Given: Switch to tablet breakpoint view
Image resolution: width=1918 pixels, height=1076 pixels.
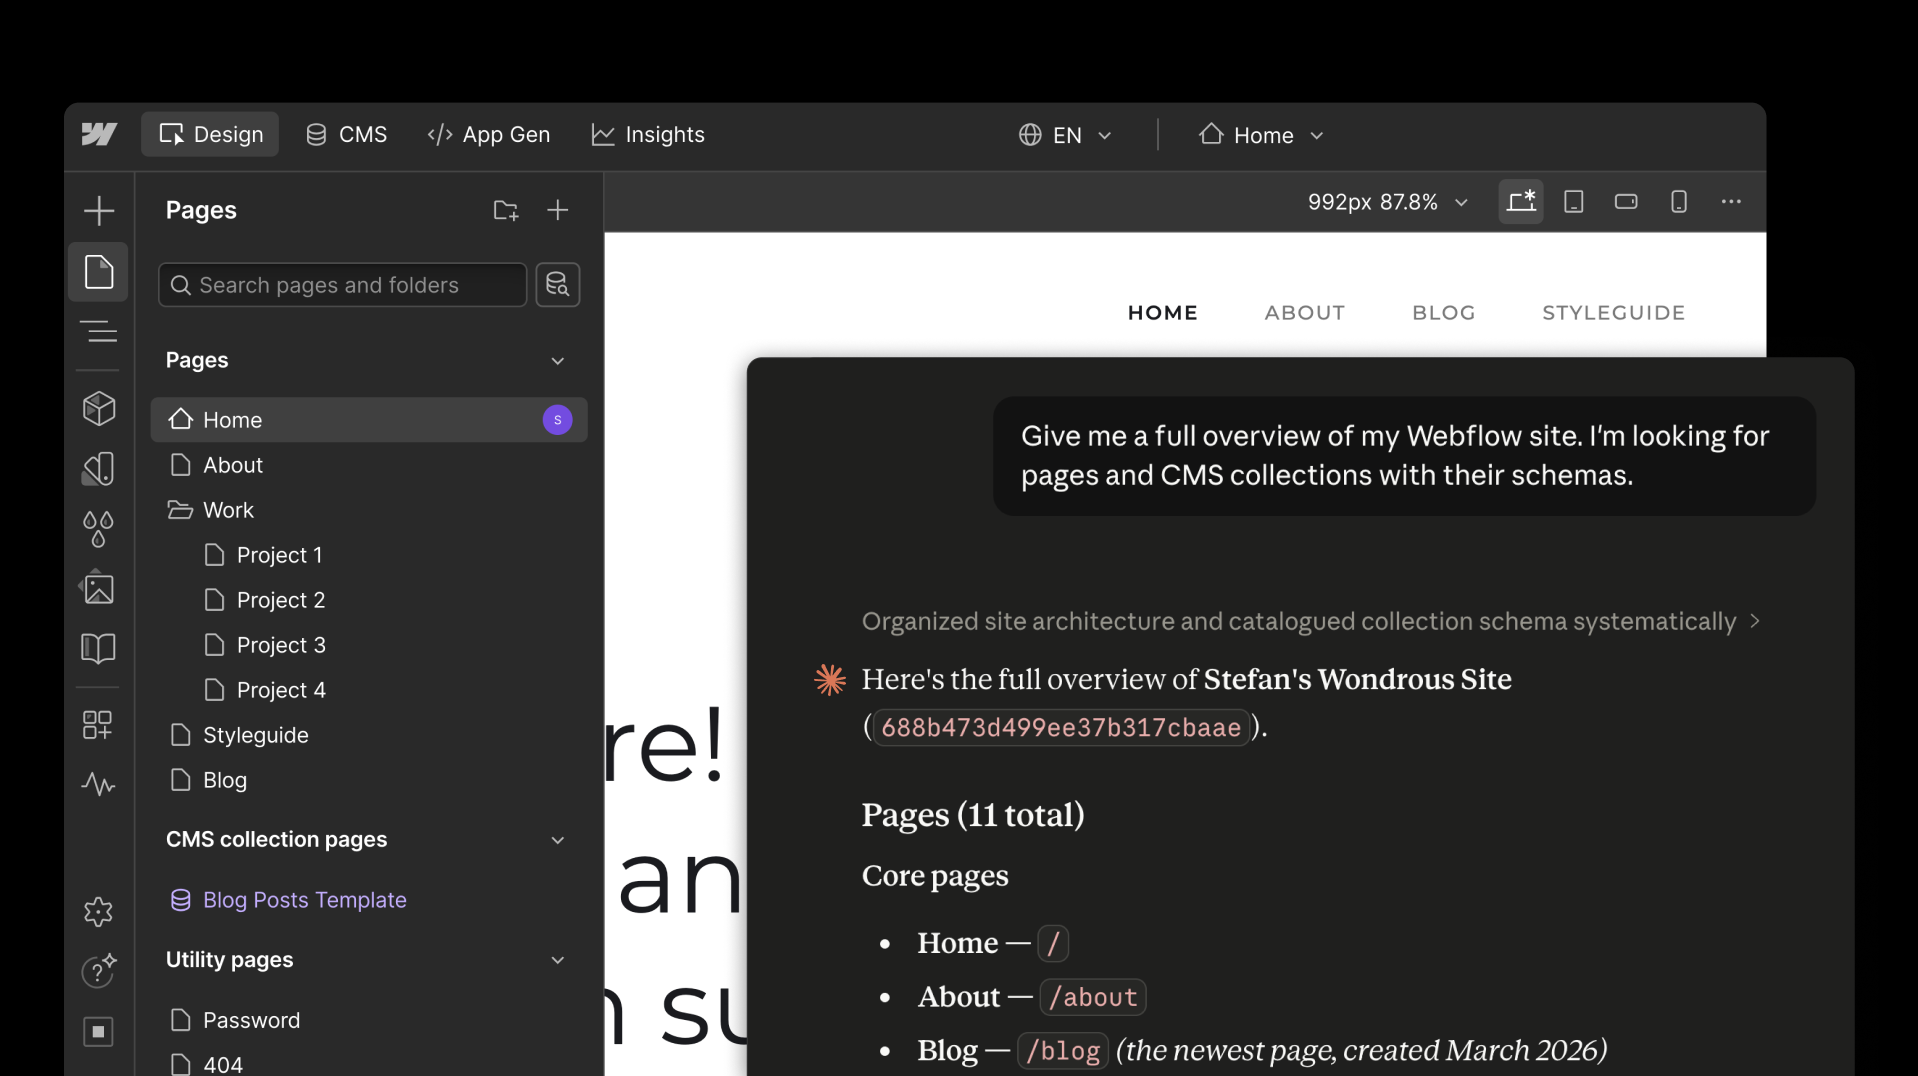Looking at the screenshot, I should click(x=1574, y=201).
